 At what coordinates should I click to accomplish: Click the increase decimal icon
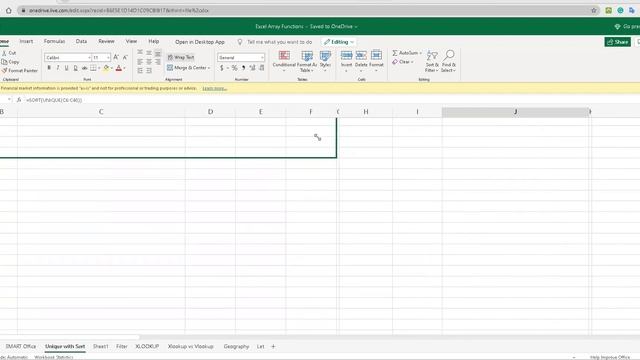253,68
